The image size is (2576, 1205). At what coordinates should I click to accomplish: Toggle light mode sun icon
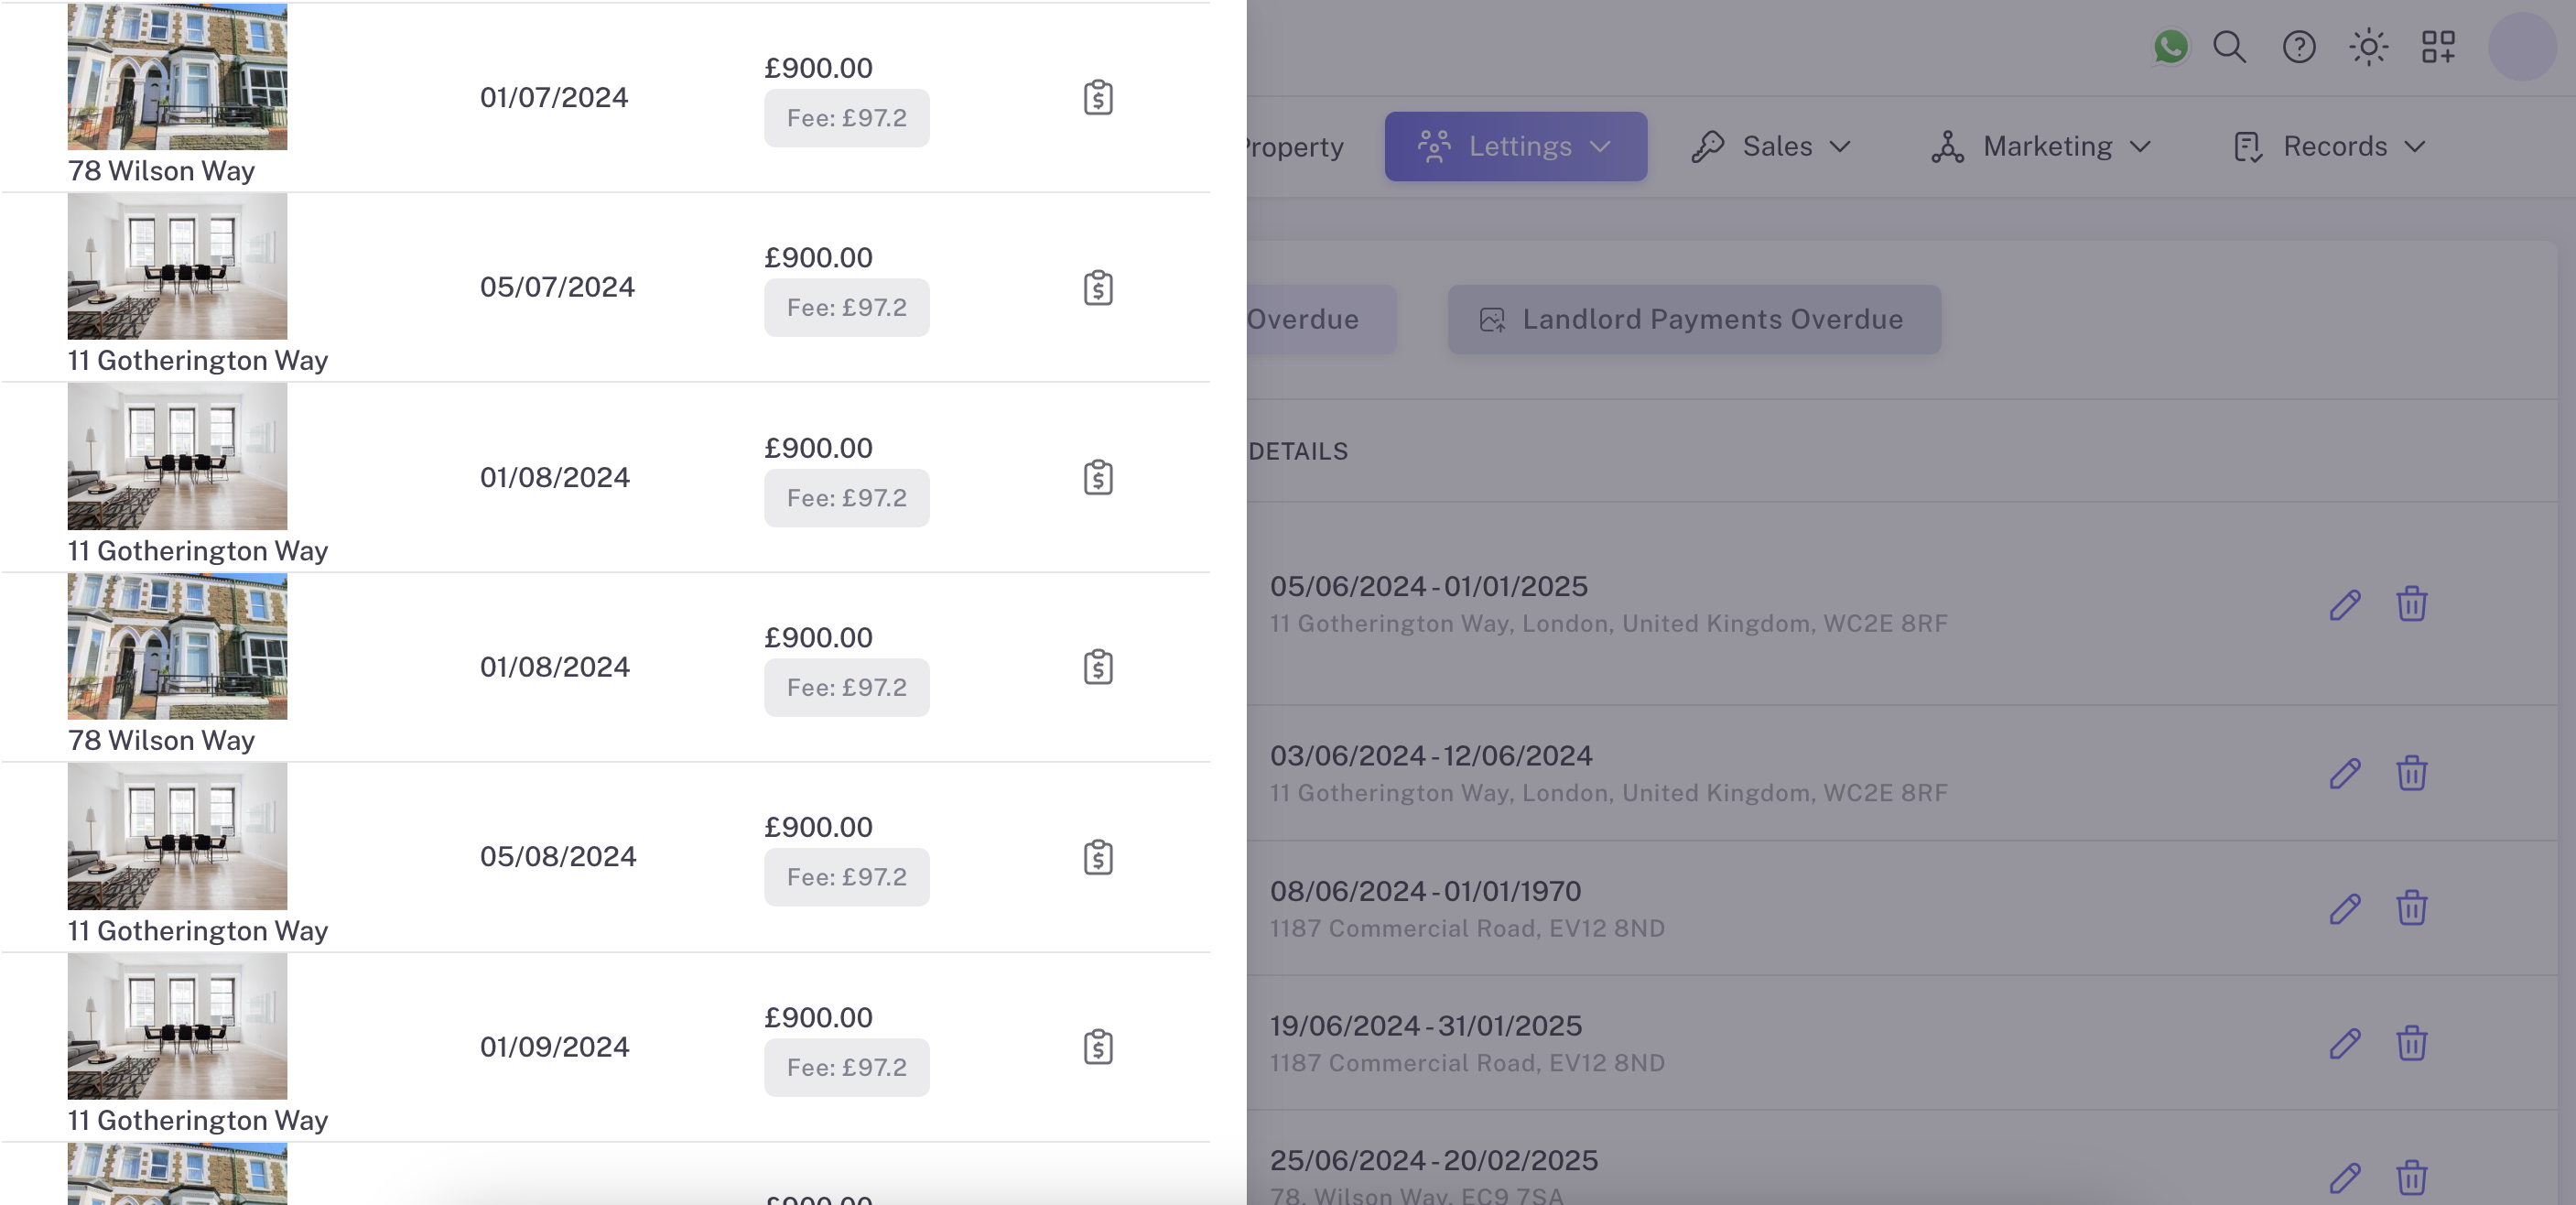point(2368,47)
